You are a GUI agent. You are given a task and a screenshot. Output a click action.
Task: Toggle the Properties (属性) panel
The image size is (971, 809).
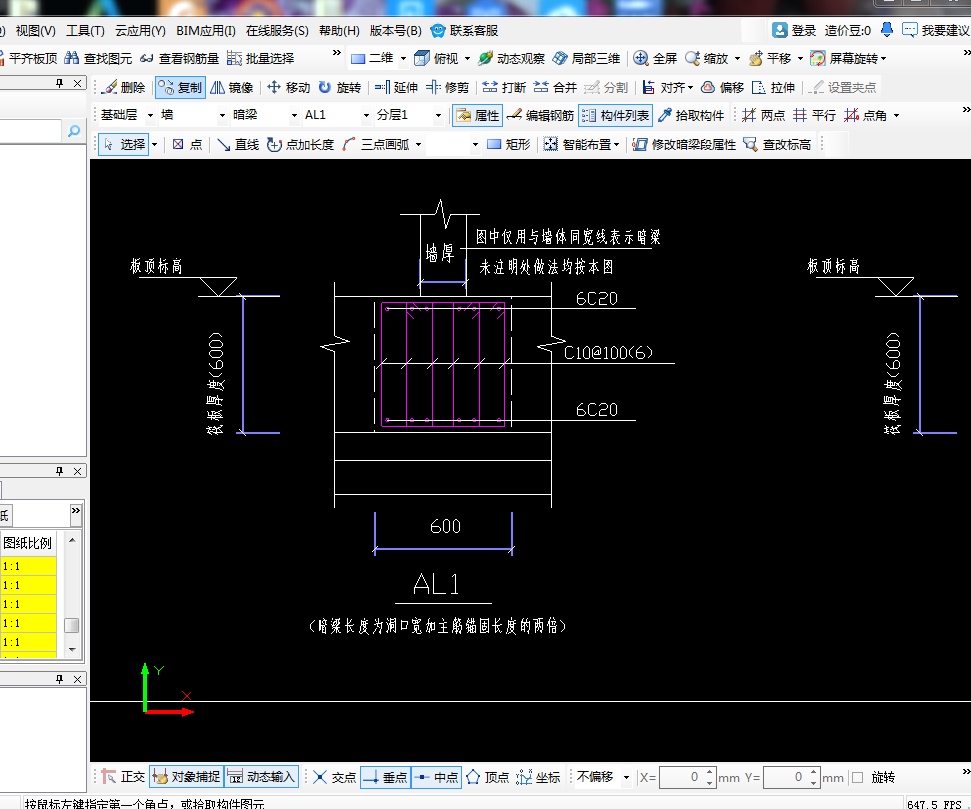click(477, 115)
